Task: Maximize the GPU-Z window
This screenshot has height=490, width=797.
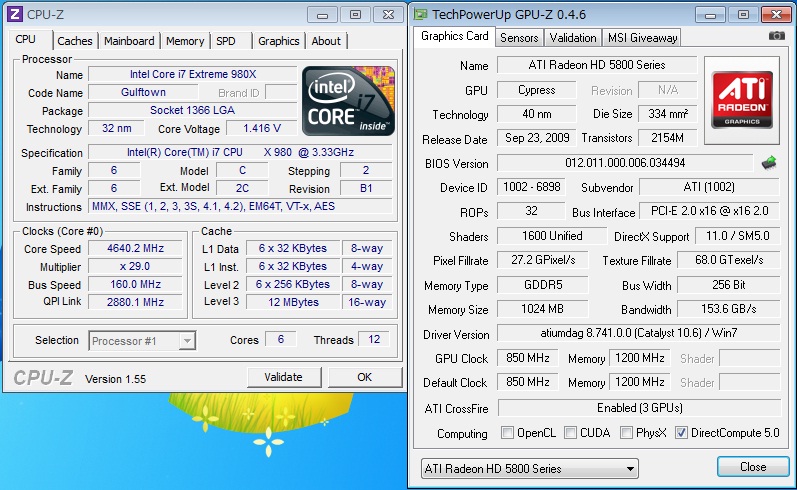Action: pyautogui.click(x=743, y=15)
